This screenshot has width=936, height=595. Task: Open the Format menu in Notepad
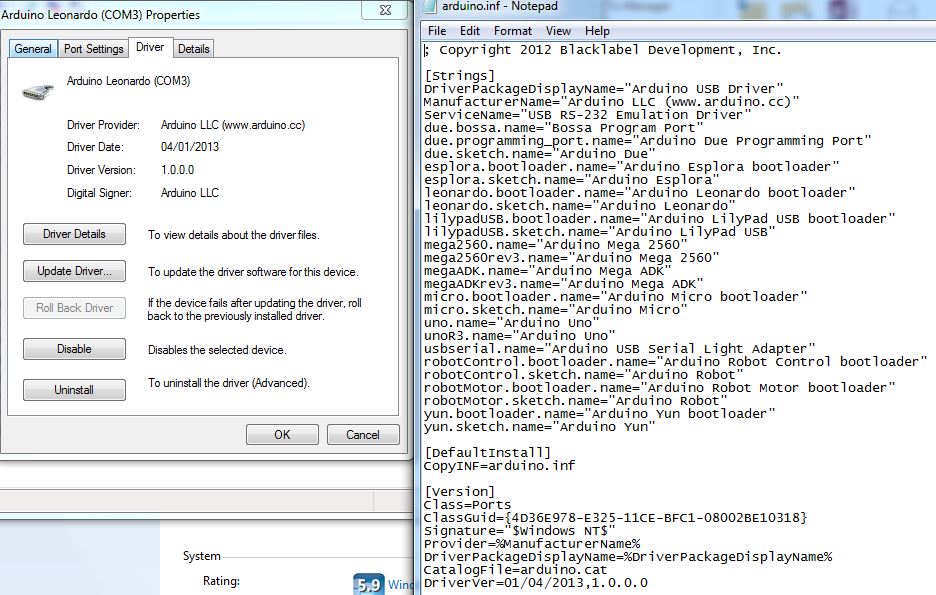click(513, 31)
